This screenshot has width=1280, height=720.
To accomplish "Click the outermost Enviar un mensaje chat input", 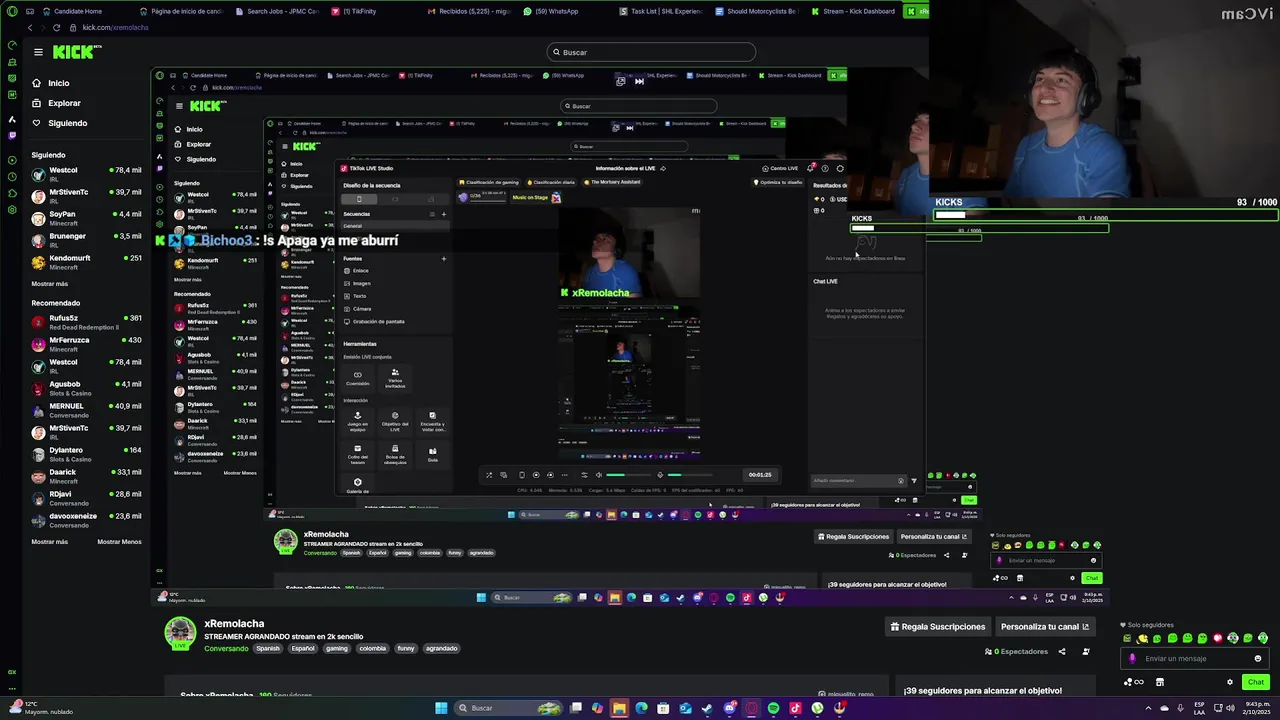I will coord(1195,658).
